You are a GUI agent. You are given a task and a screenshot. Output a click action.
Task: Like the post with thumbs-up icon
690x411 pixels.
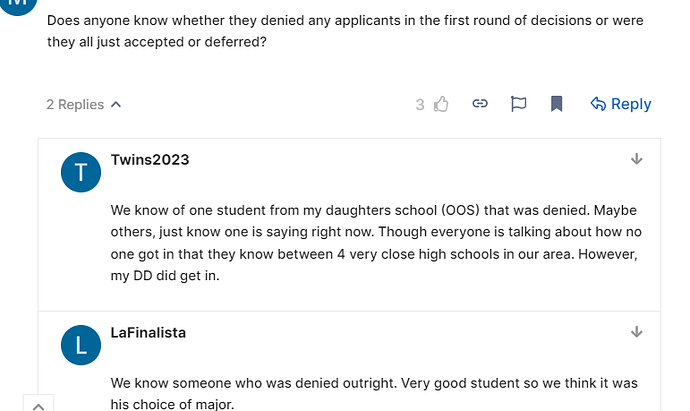point(442,104)
